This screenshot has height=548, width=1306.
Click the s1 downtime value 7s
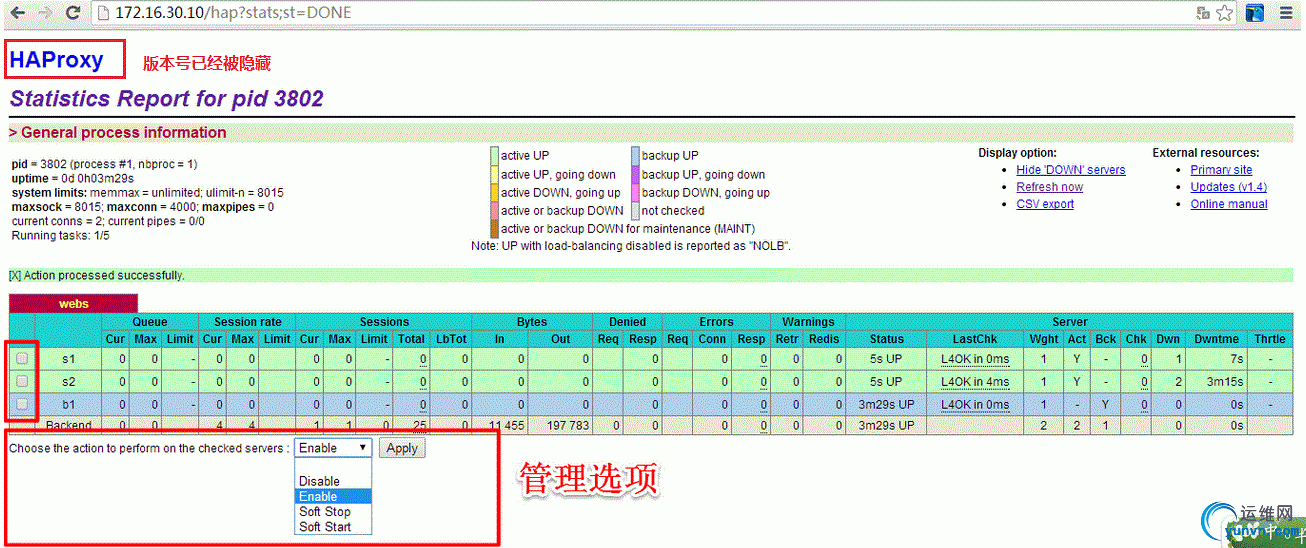tap(1236, 358)
